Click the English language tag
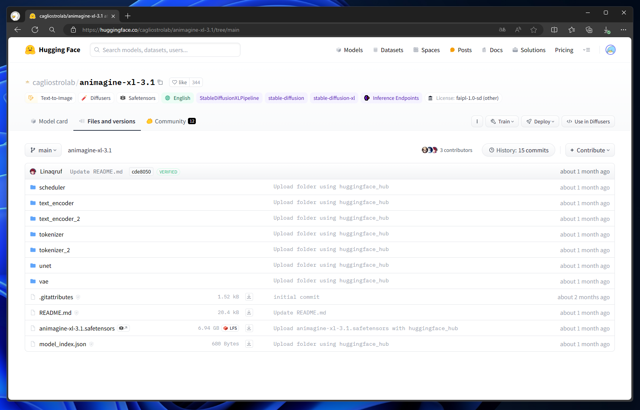Viewport: 640px width, 410px height. coord(178,98)
